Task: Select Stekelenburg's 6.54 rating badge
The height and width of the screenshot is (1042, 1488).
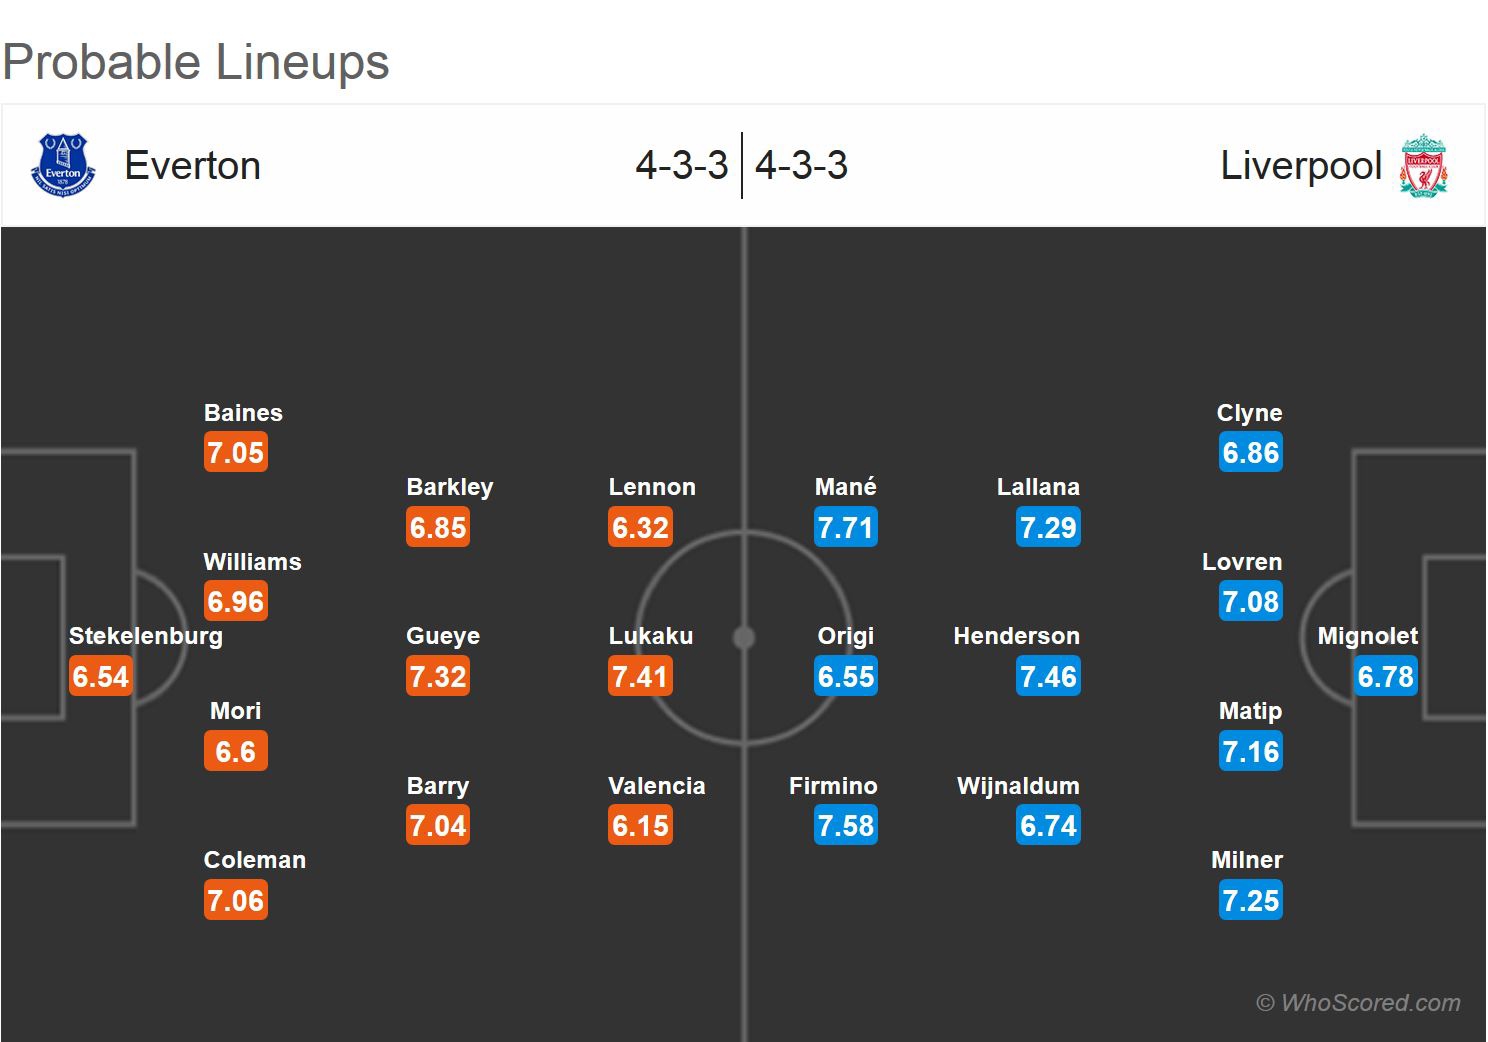Action: tap(101, 677)
